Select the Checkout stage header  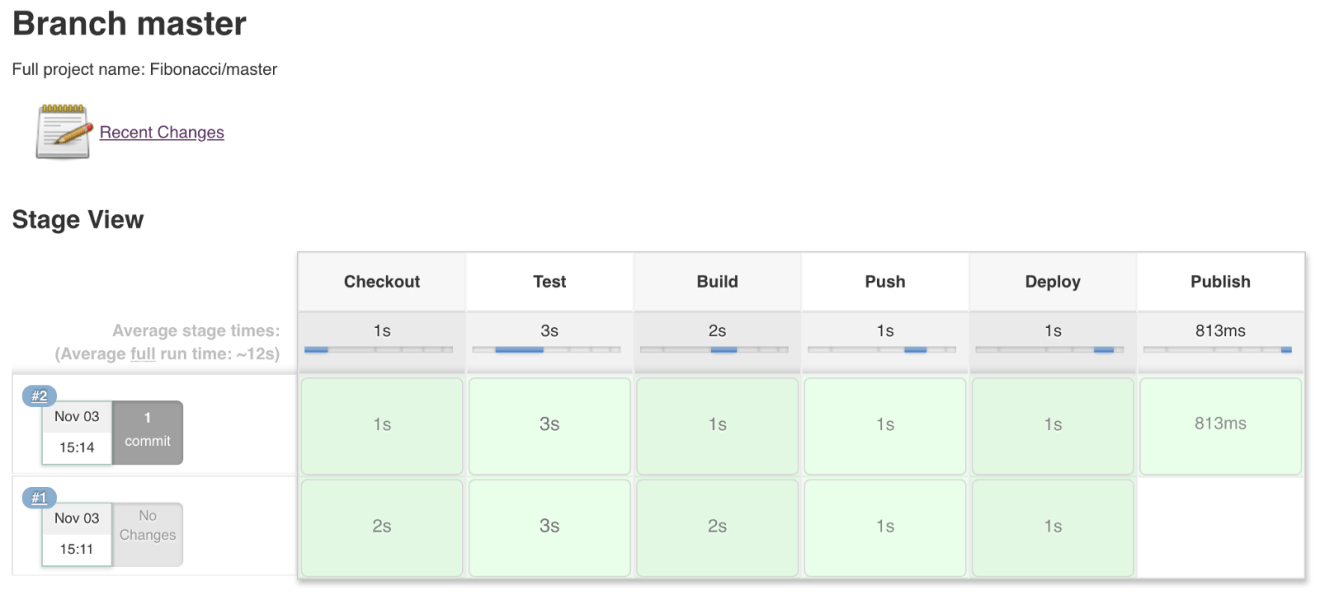(382, 282)
